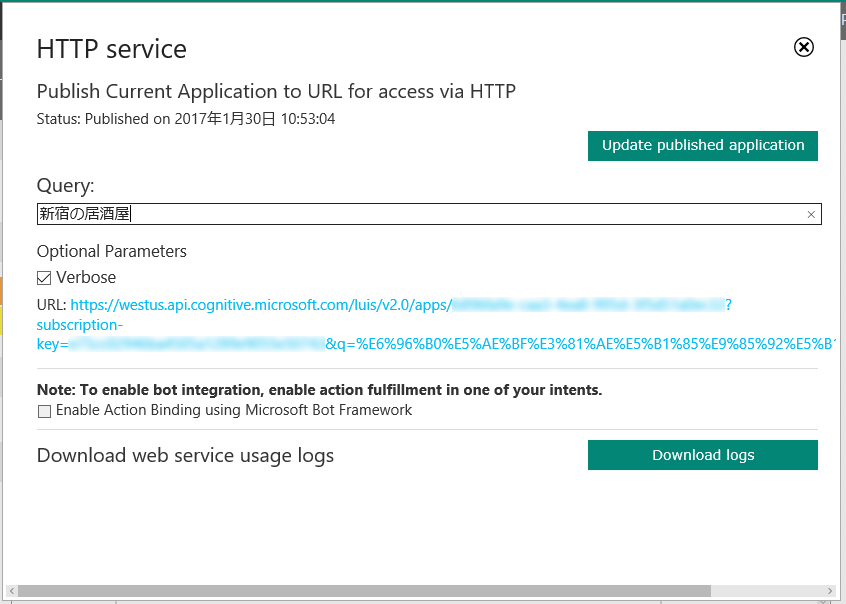Click the Verbose label text
The height and width of the screenshot is (604, 846).
(x=86, y=278)
